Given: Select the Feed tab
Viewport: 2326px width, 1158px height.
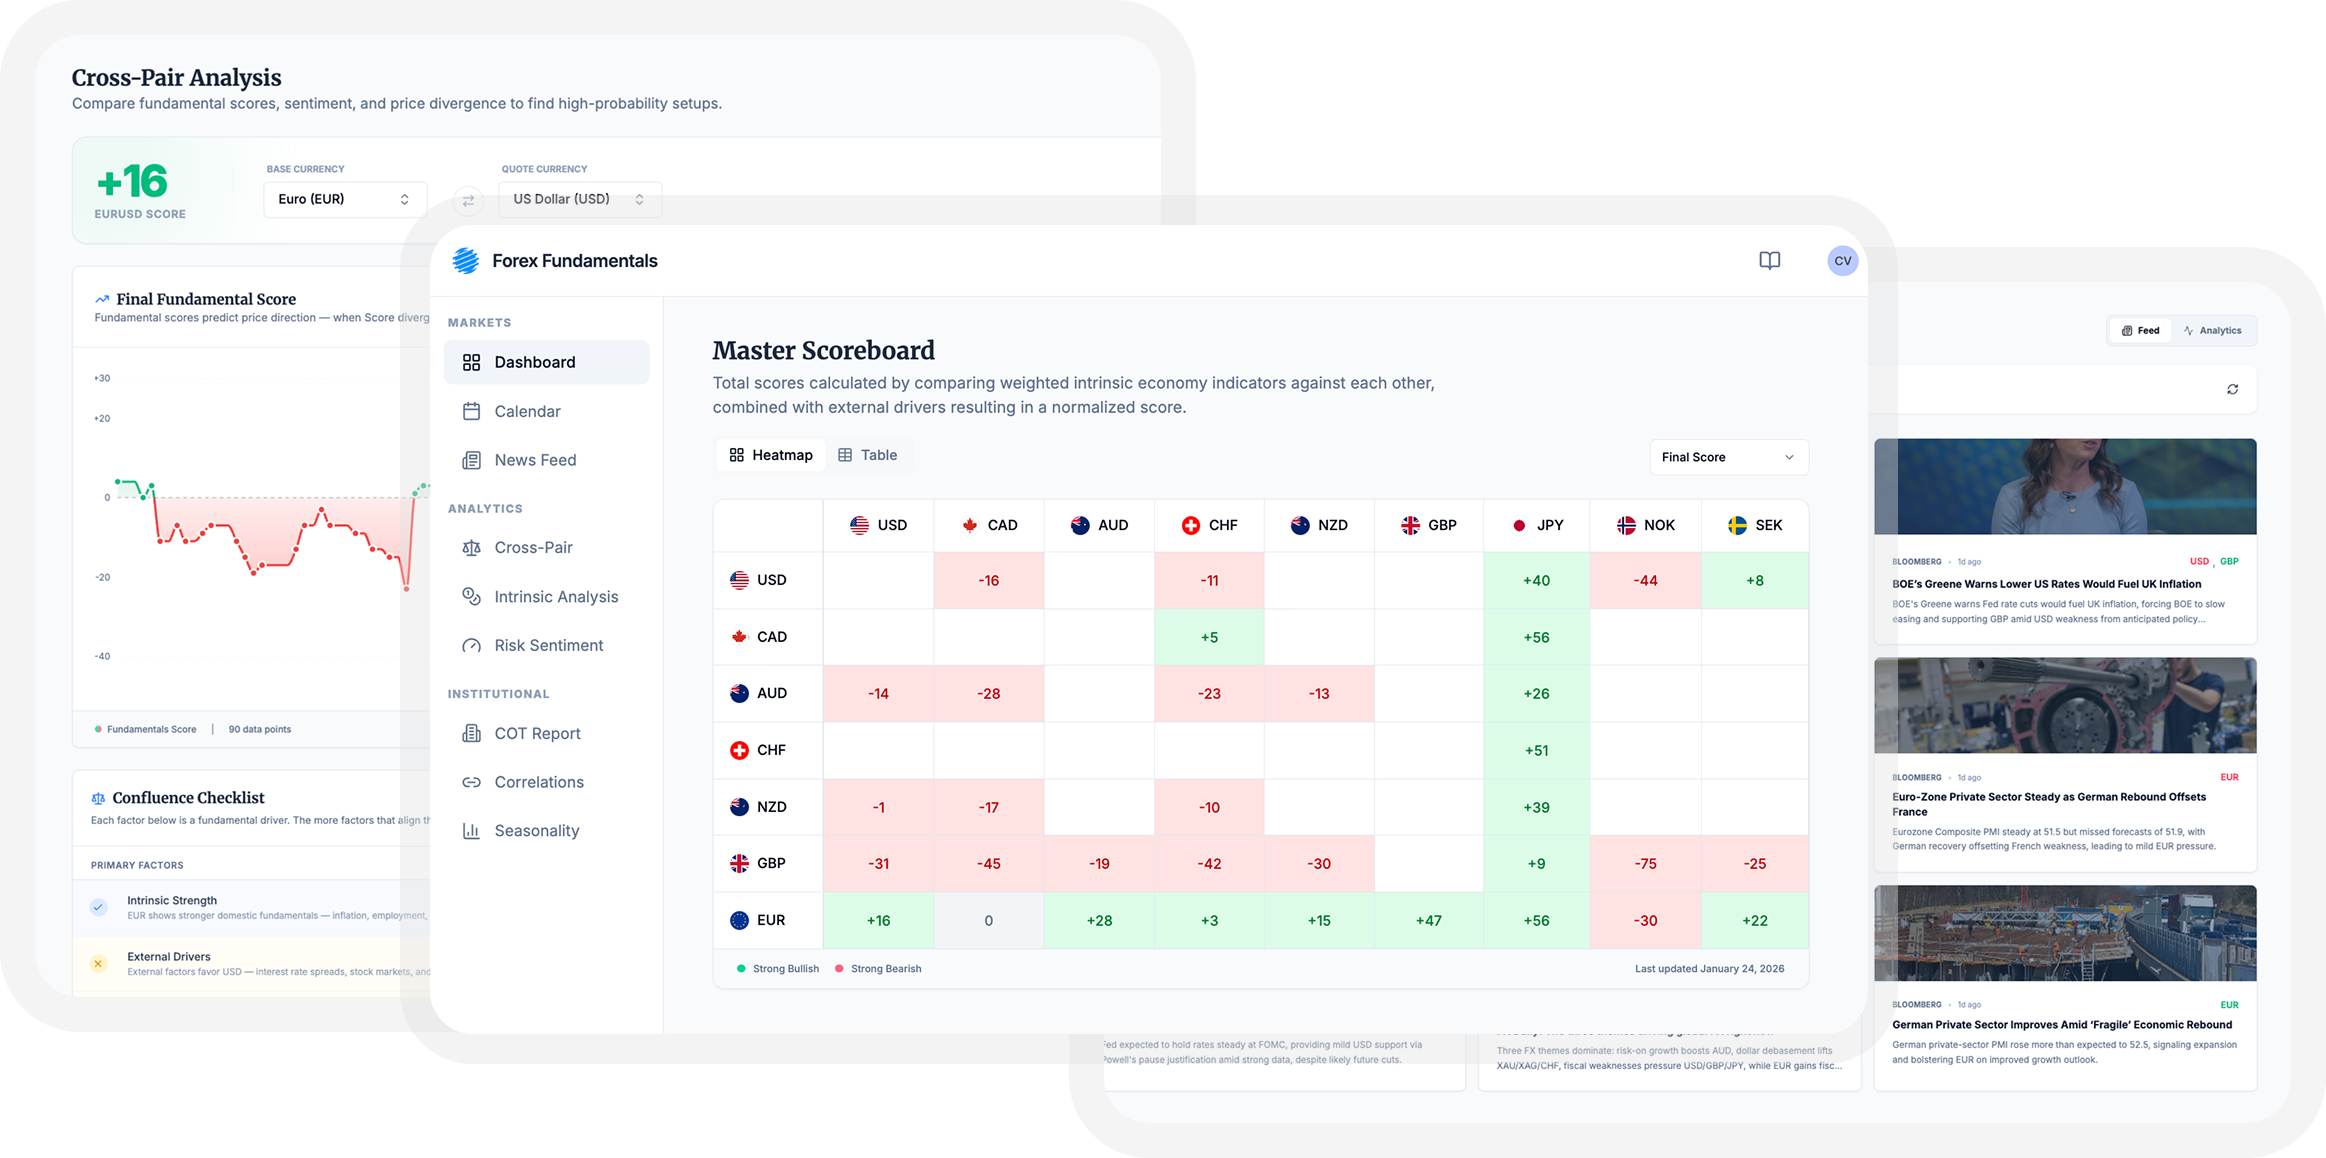Looking at the screenshot, I should (x=2140, y=330).
